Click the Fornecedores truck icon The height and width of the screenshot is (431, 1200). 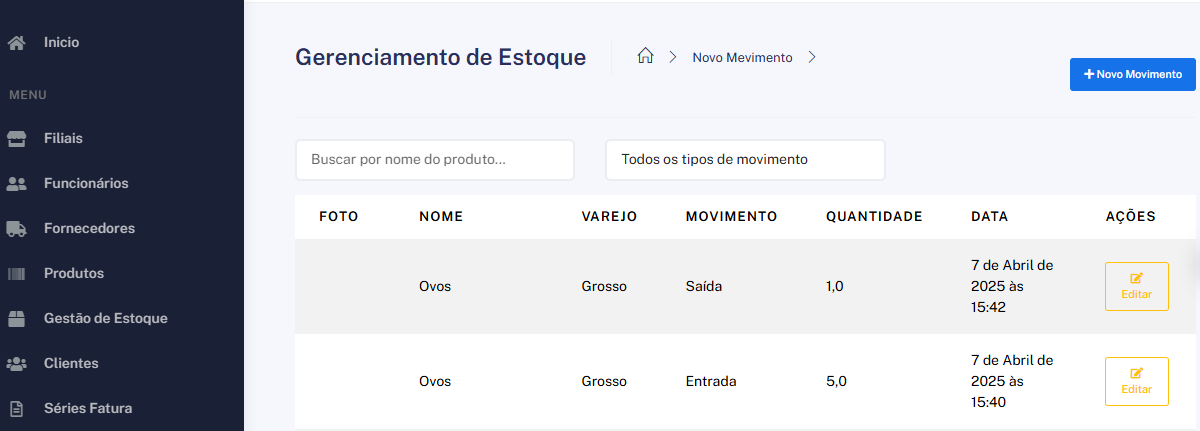point(16,229)
